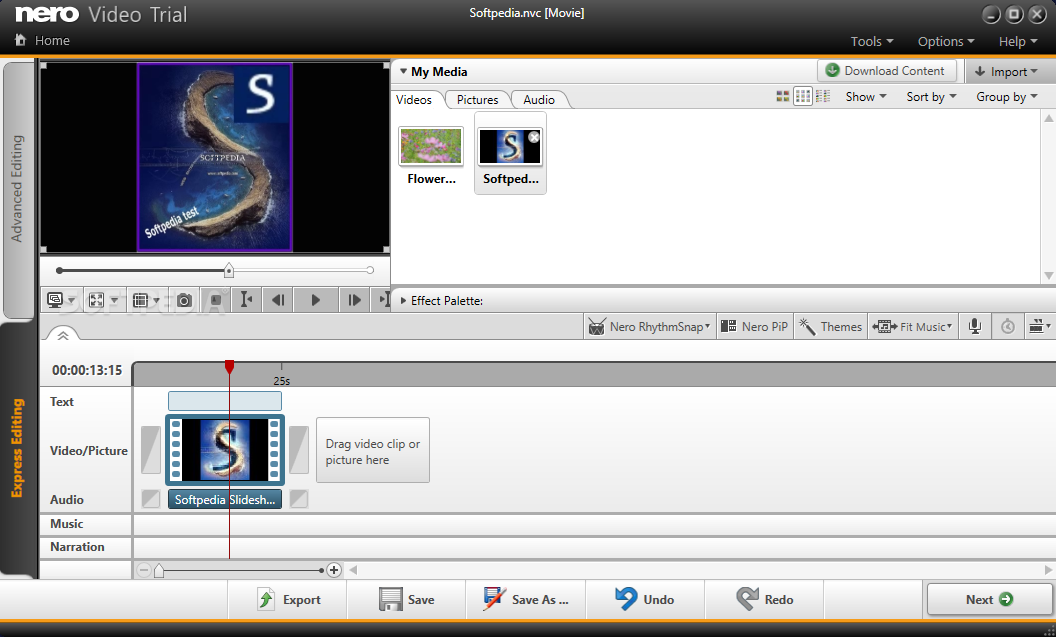Switch to the Videos tab
This screenshot has height=637, width=1056.
coord(414,100)
